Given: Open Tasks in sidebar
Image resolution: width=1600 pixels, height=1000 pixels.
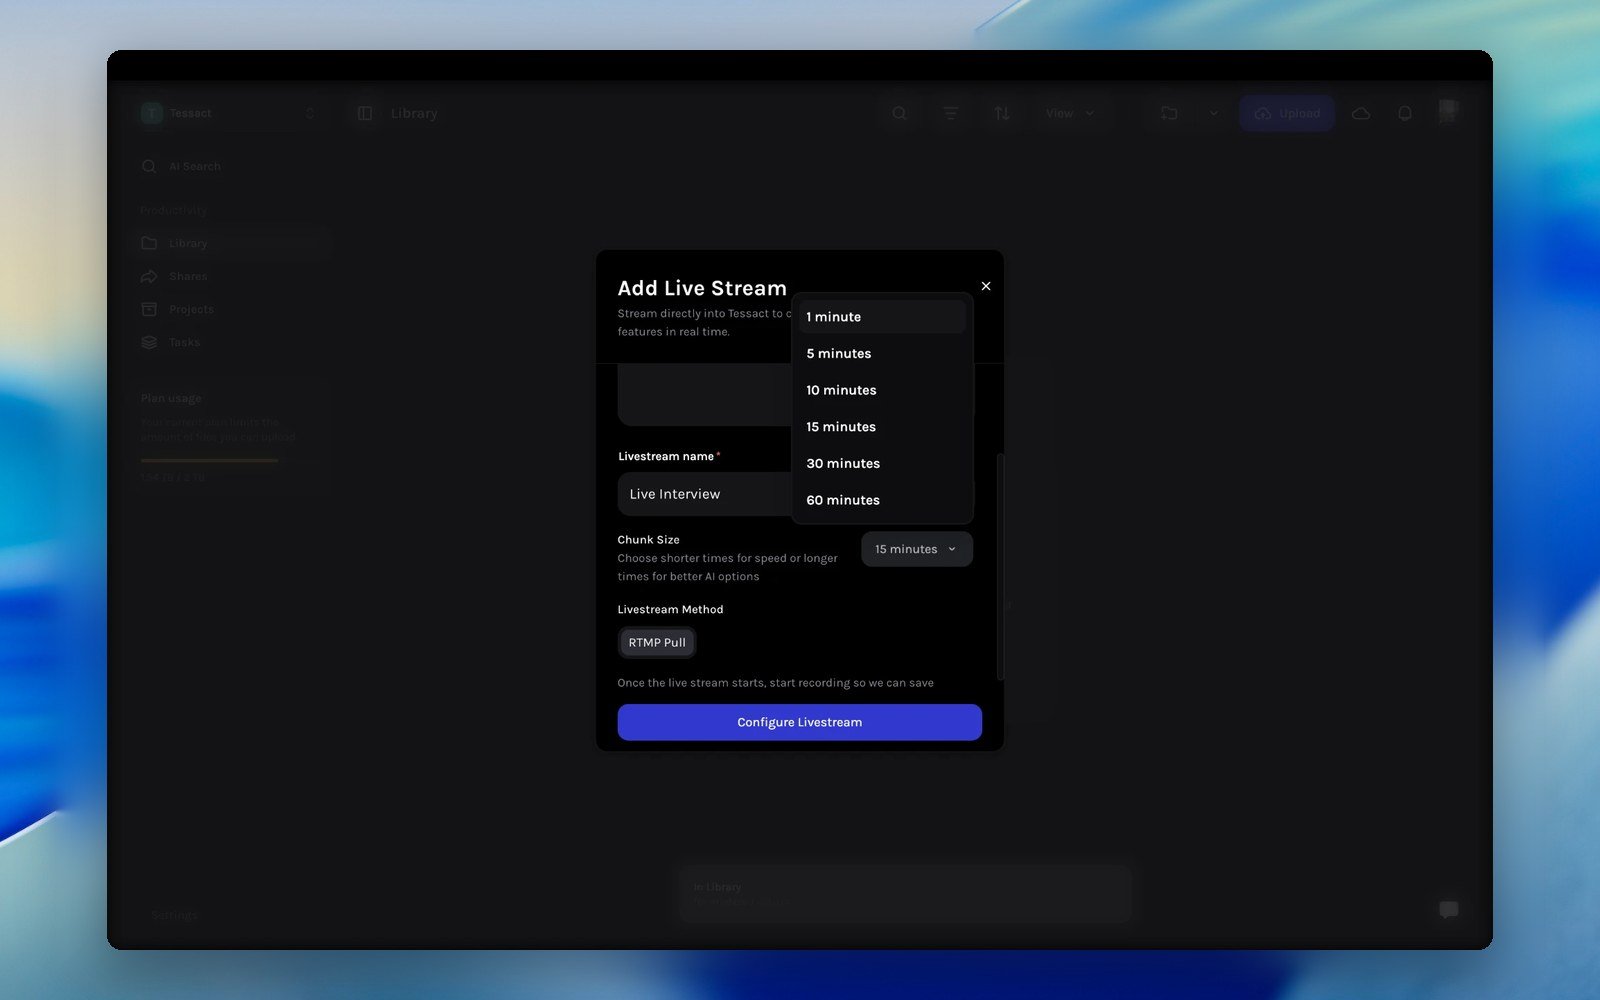Looking at the screenshot, I should click(230, 342).
